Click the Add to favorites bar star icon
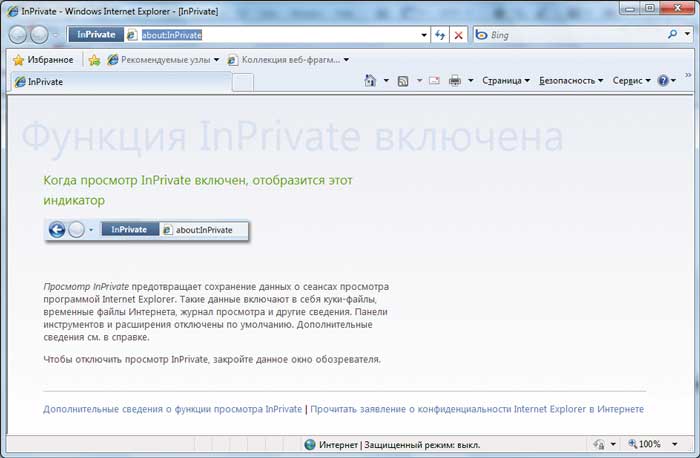The height and width of the screenshot is (458, 700). coord(94,60)
